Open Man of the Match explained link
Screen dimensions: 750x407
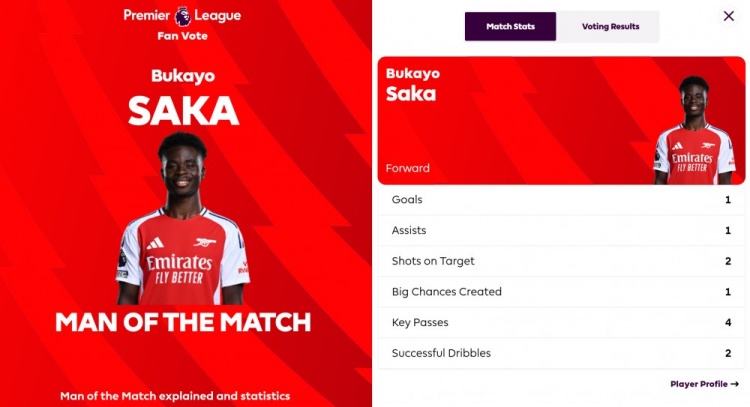(x=175, y=396)
